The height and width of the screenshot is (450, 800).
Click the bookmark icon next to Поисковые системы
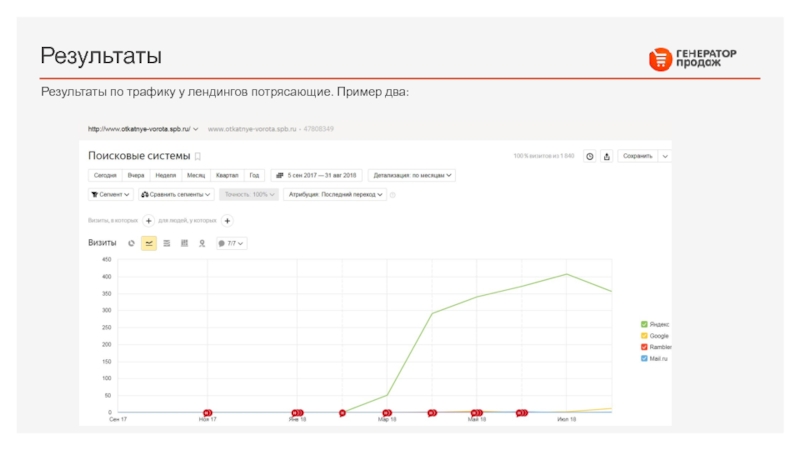click(x=198, y=156)
